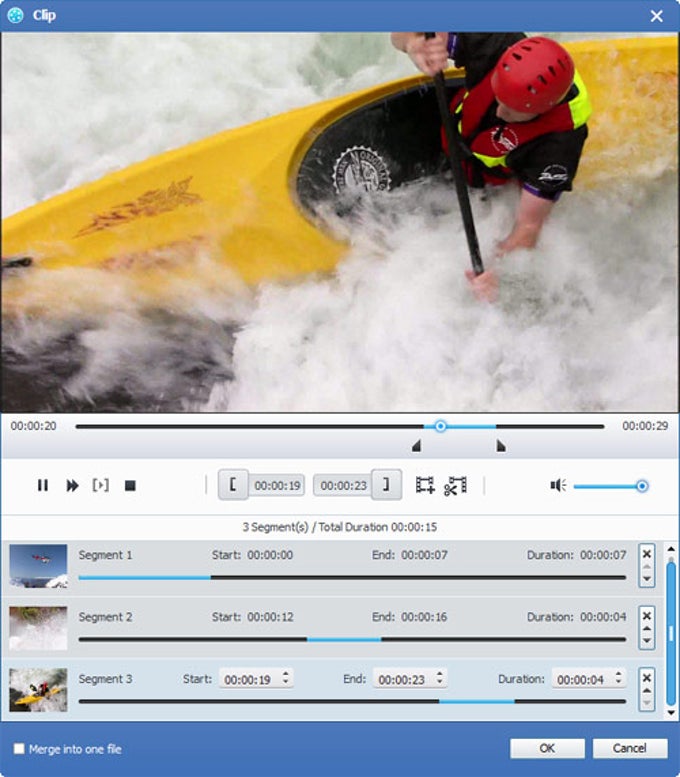Screen dimensions: 680x777
Task: Click the new segment icon
Action: point(425,485)
